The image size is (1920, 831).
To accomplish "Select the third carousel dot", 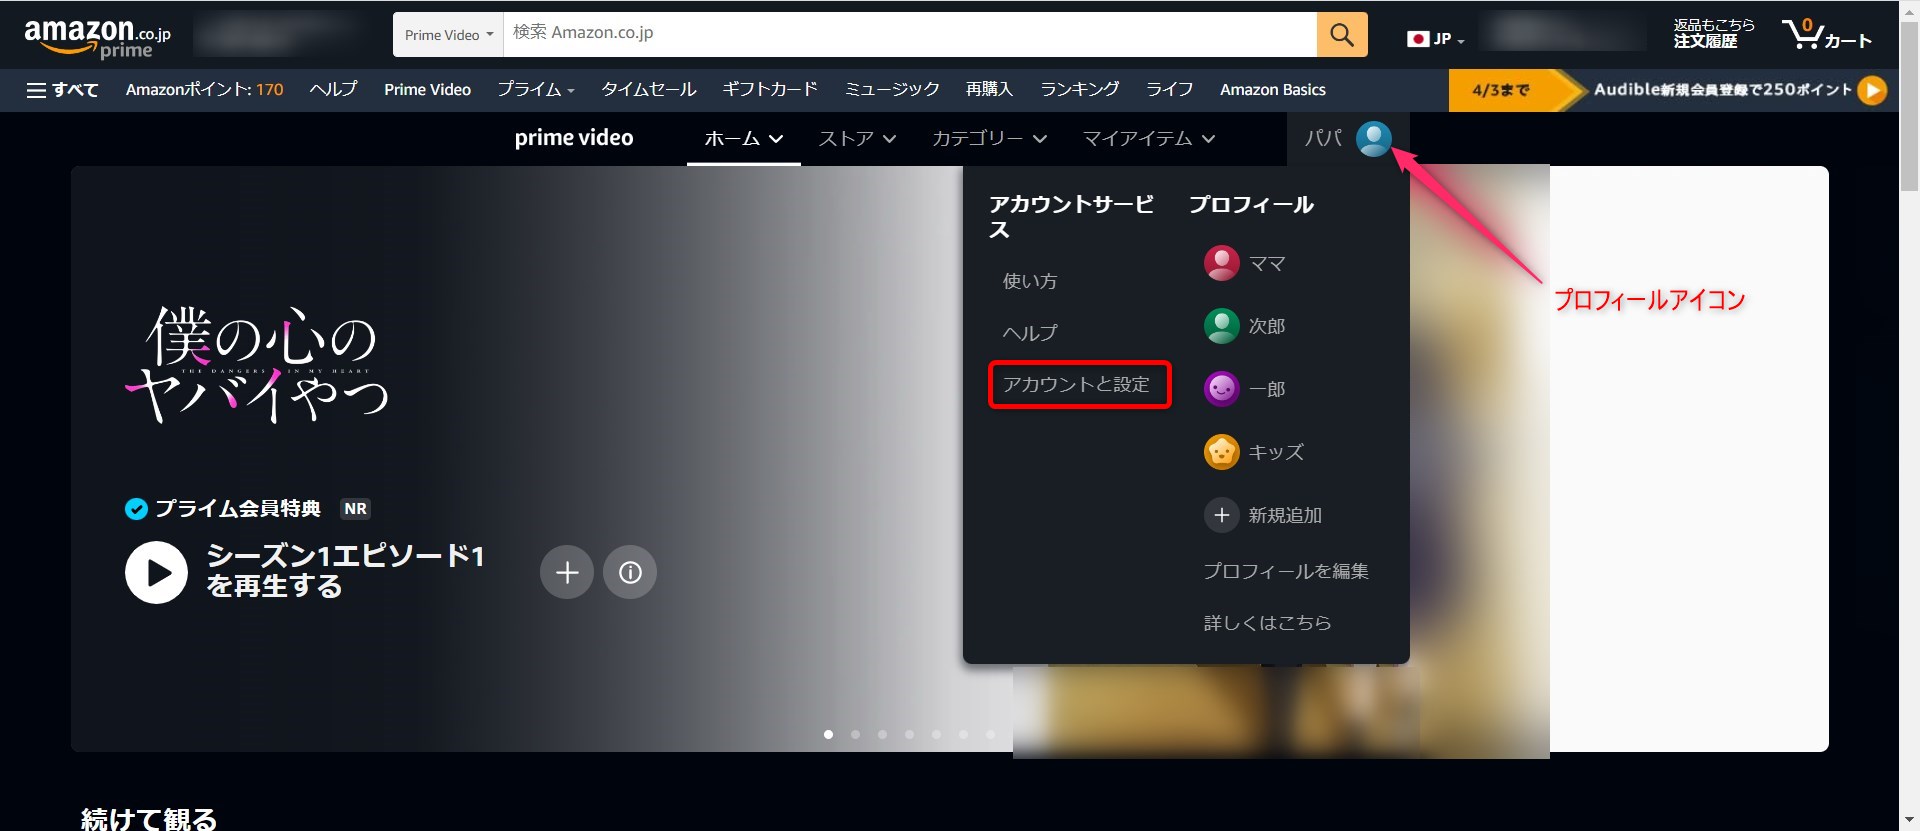I will coord(882,735).
